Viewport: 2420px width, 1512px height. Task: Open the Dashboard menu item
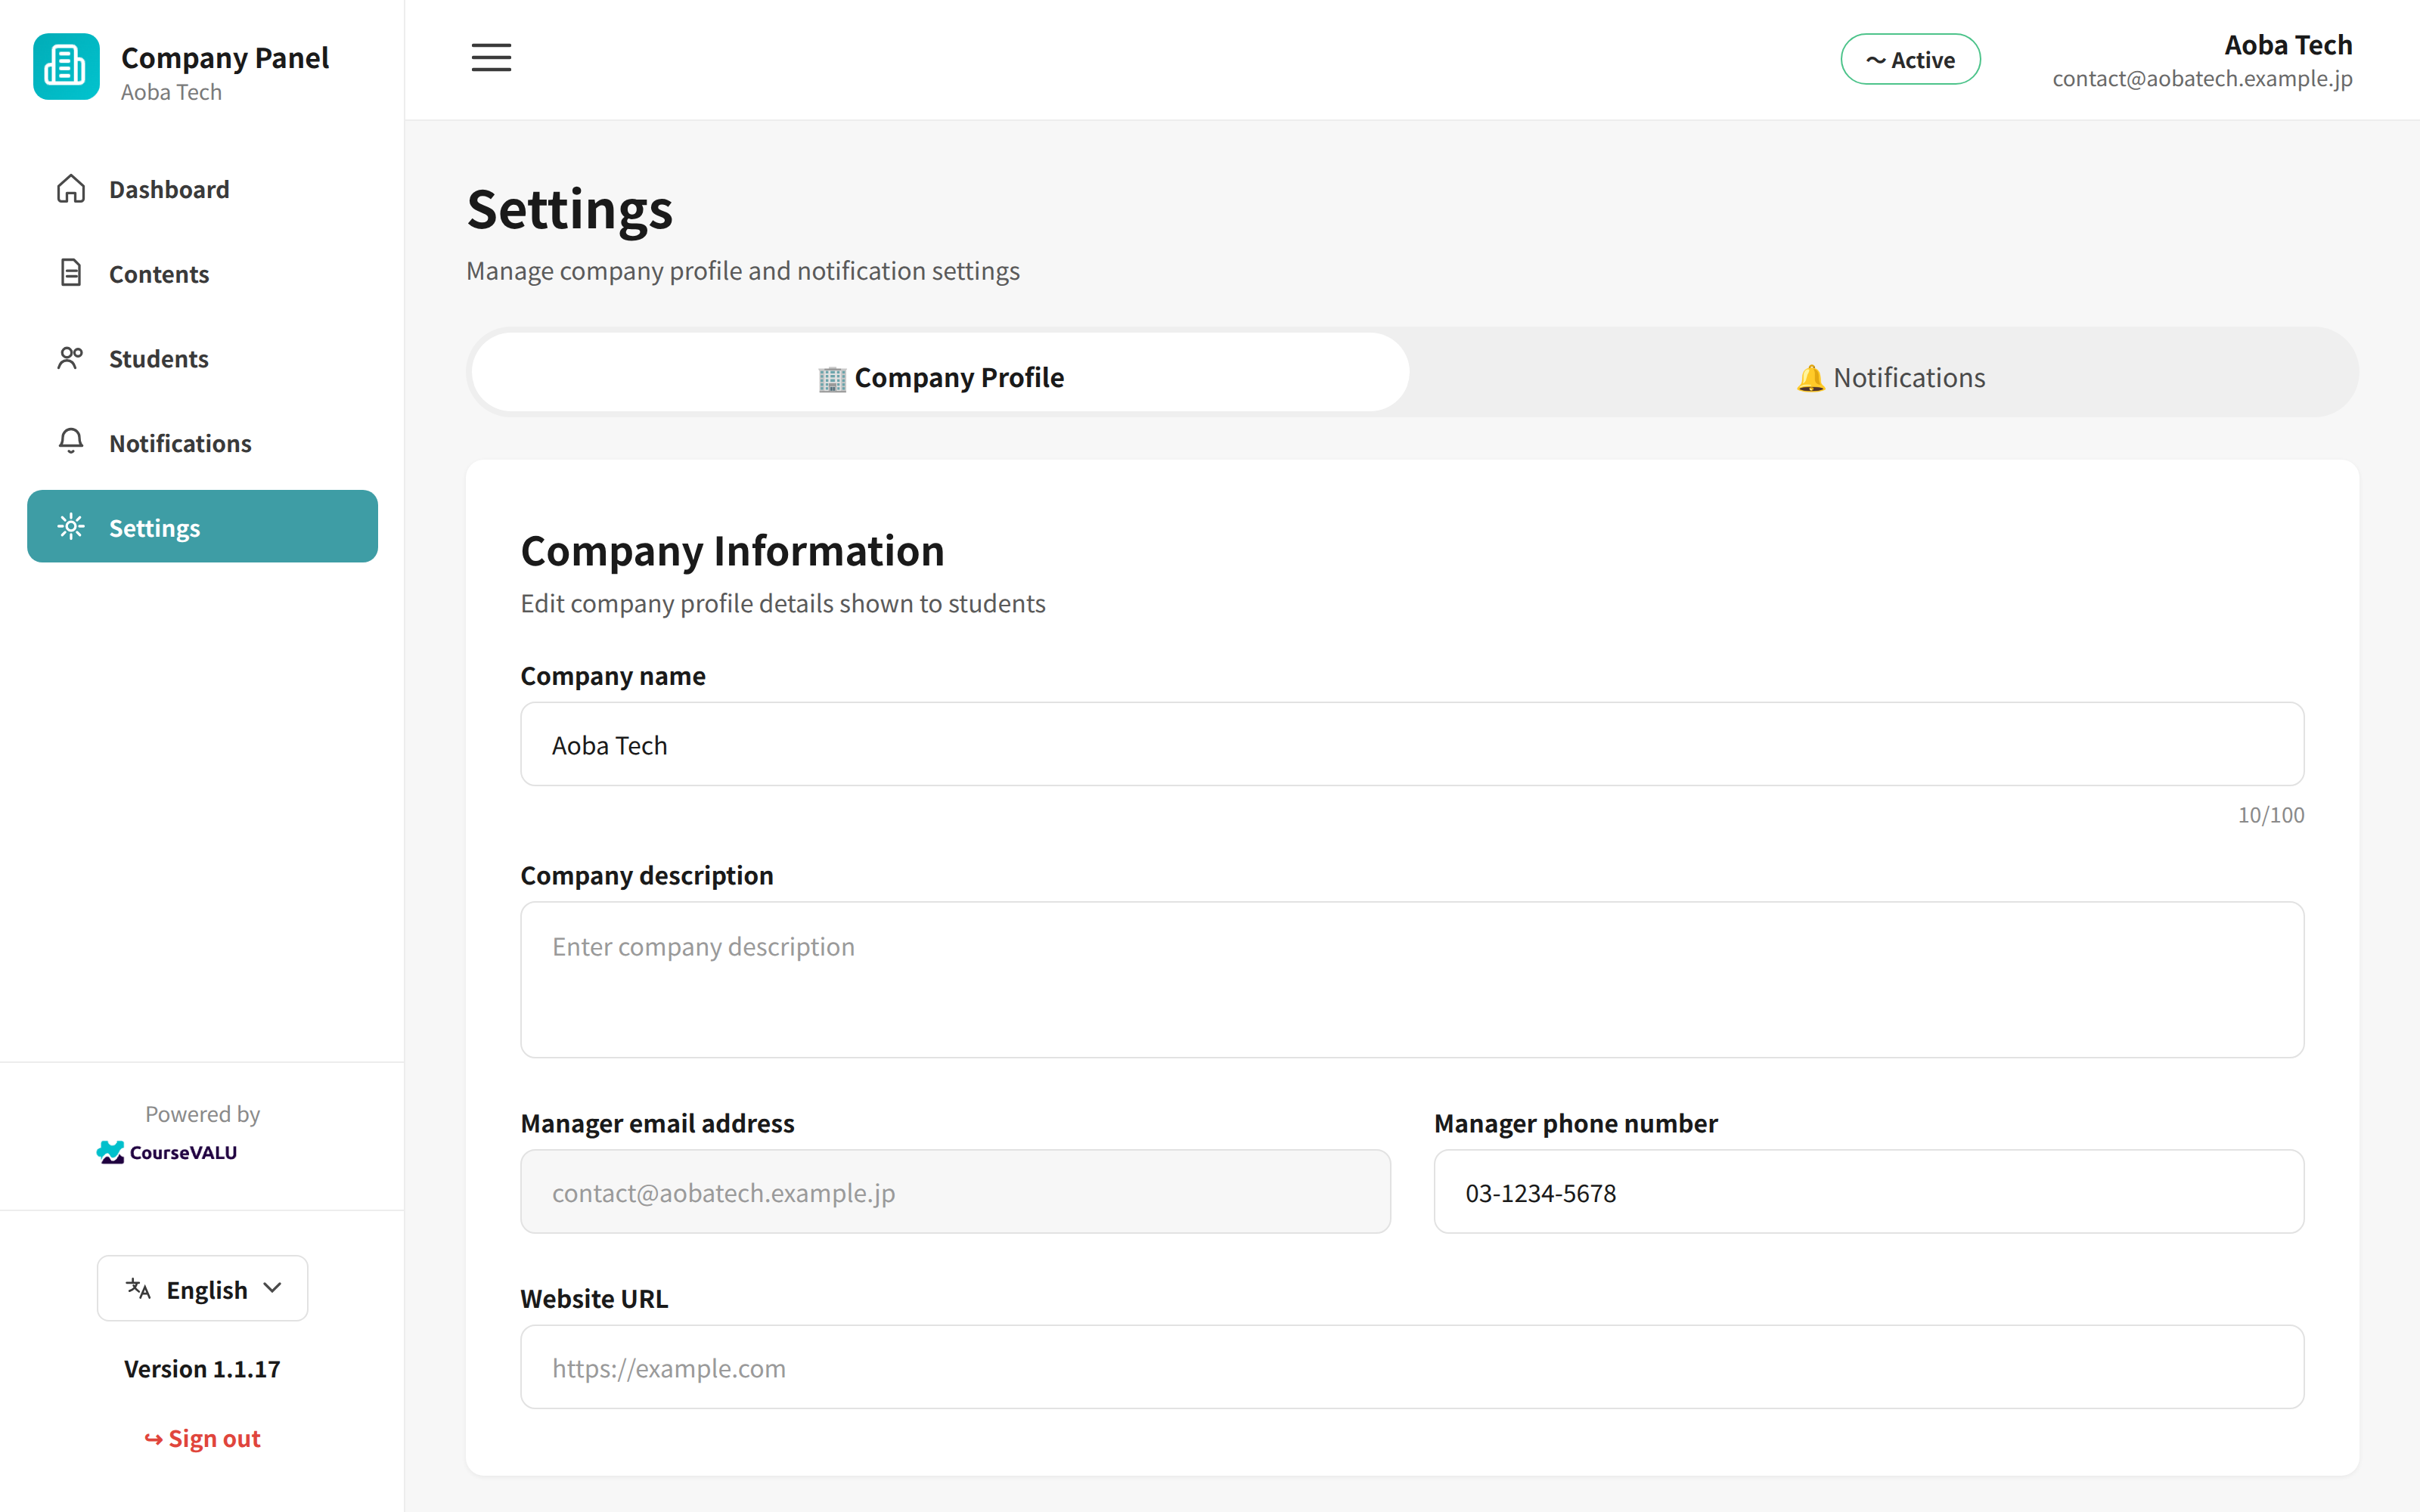pos(202,189)
